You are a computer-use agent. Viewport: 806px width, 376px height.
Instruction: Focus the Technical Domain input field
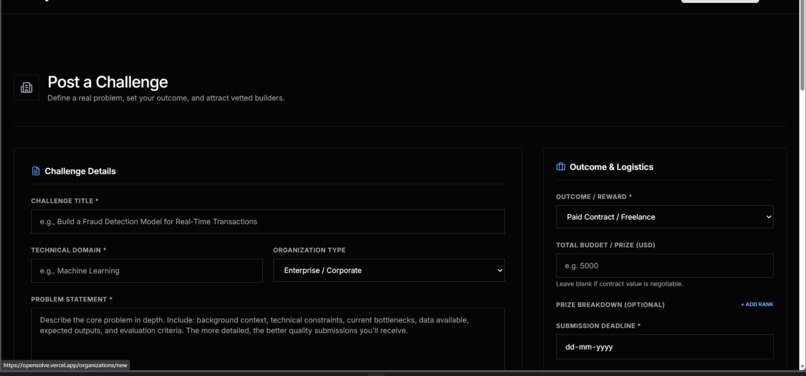tap(147, 271)
